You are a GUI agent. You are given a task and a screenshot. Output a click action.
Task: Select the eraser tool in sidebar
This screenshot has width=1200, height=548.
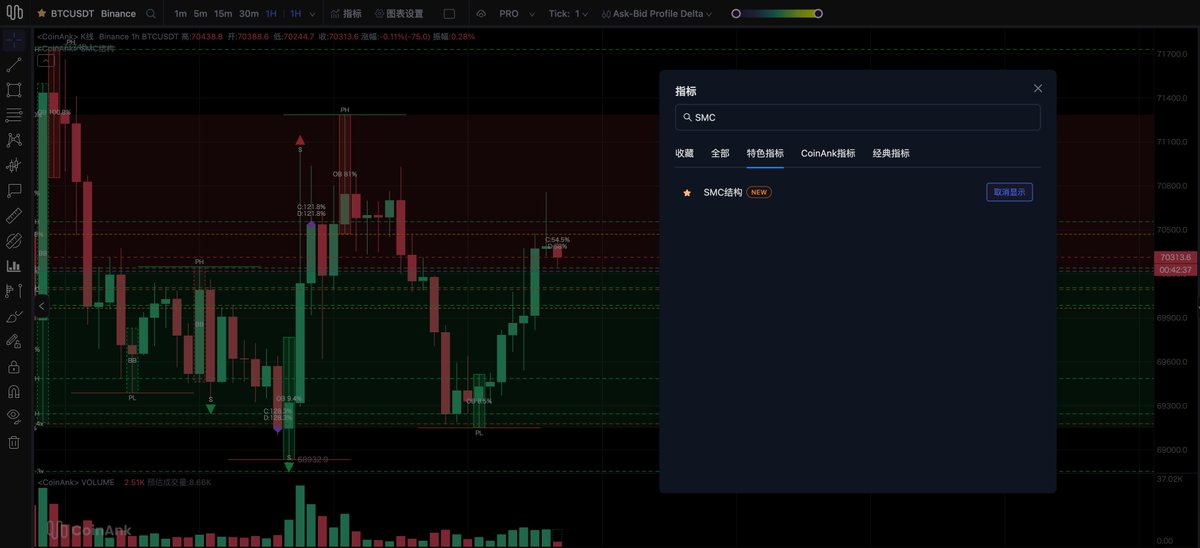point(14,241)
